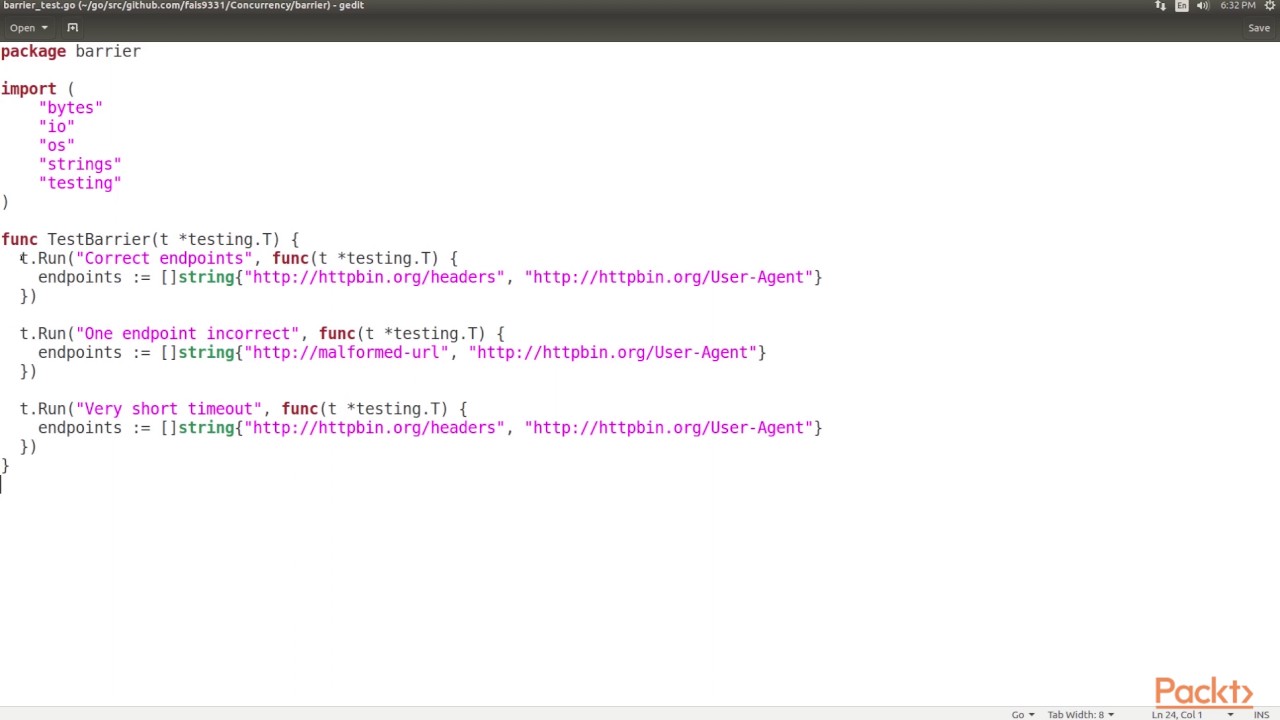This screenshot has height=720, width=1280.
Task: Click "http://httpbin.org/headers" under Very short timeout
Action: tap(375, 427)
